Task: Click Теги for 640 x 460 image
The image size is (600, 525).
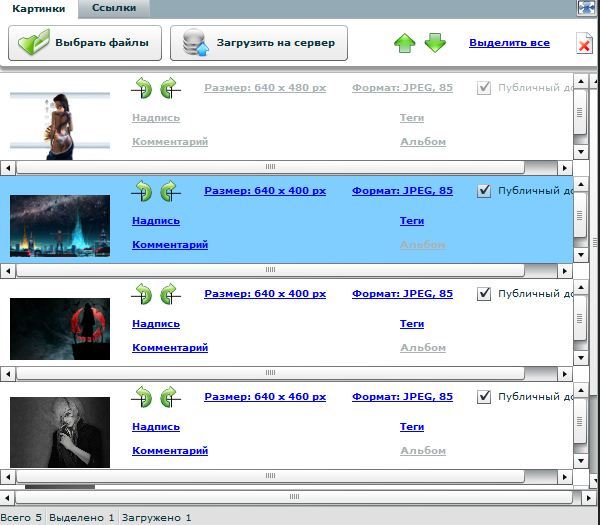Action: [412, 427]
